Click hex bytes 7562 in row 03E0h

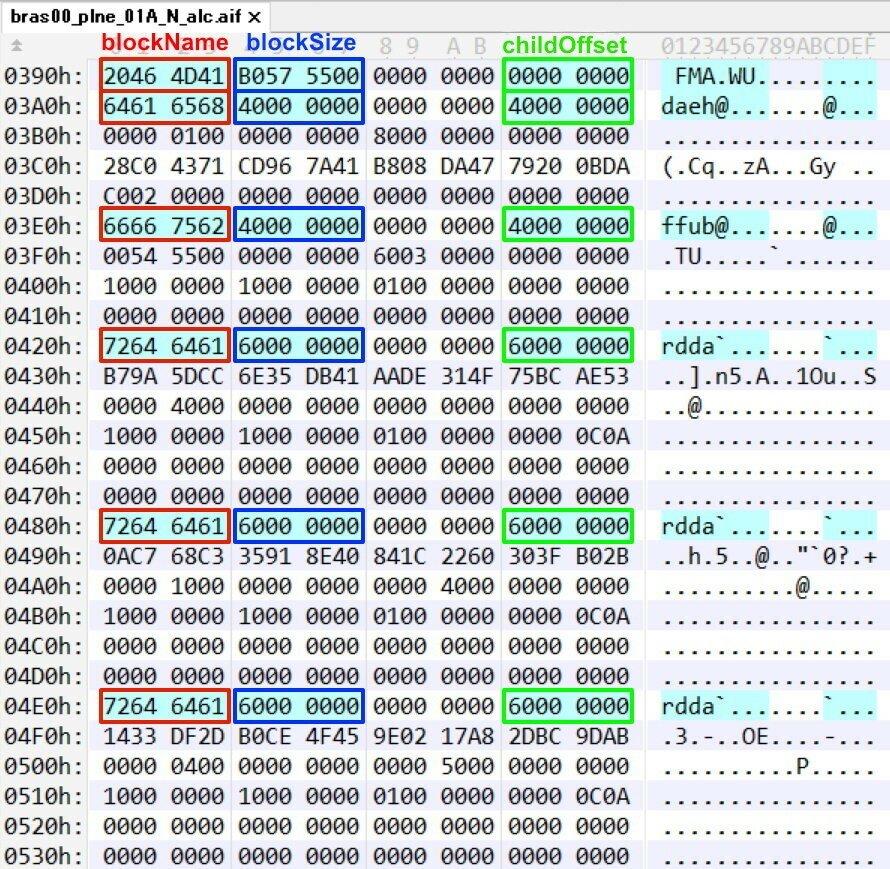198,226
